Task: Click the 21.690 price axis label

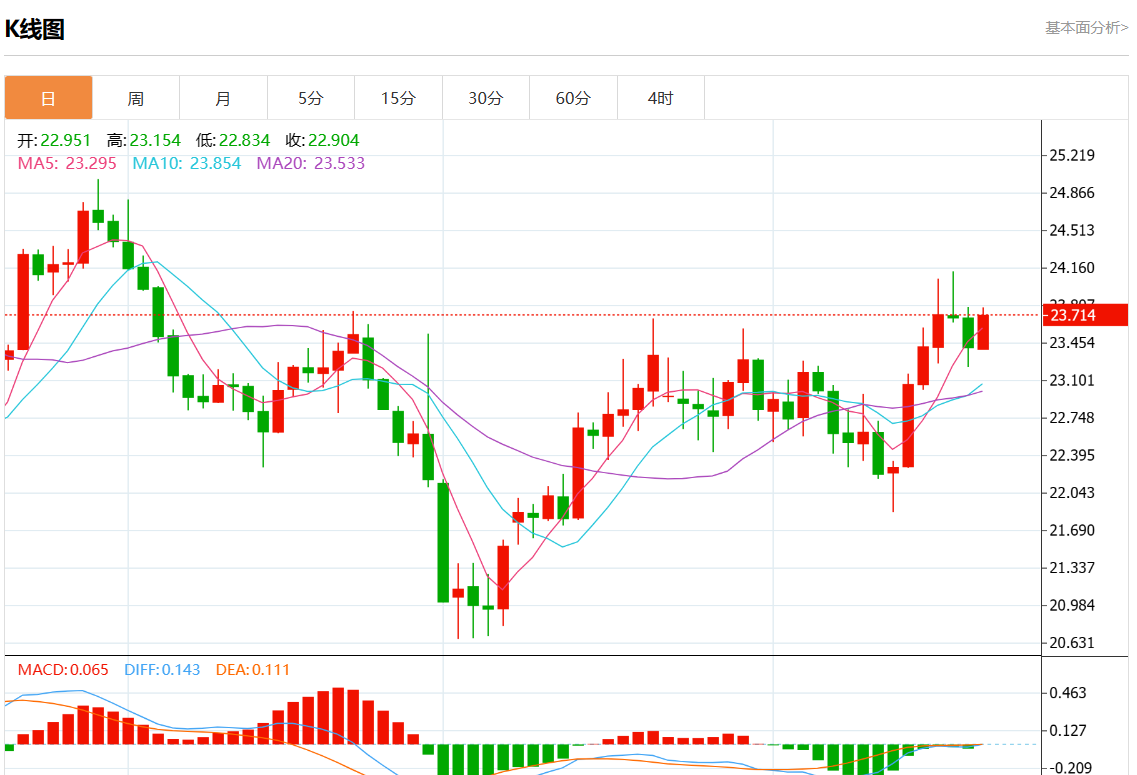Action: 1072,531
